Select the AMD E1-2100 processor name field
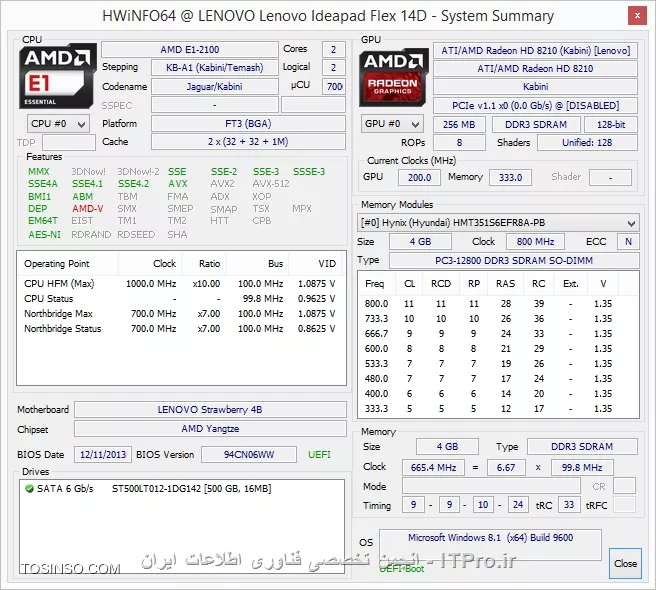This screenshot has height=590, width=656. tap(190, 49)
